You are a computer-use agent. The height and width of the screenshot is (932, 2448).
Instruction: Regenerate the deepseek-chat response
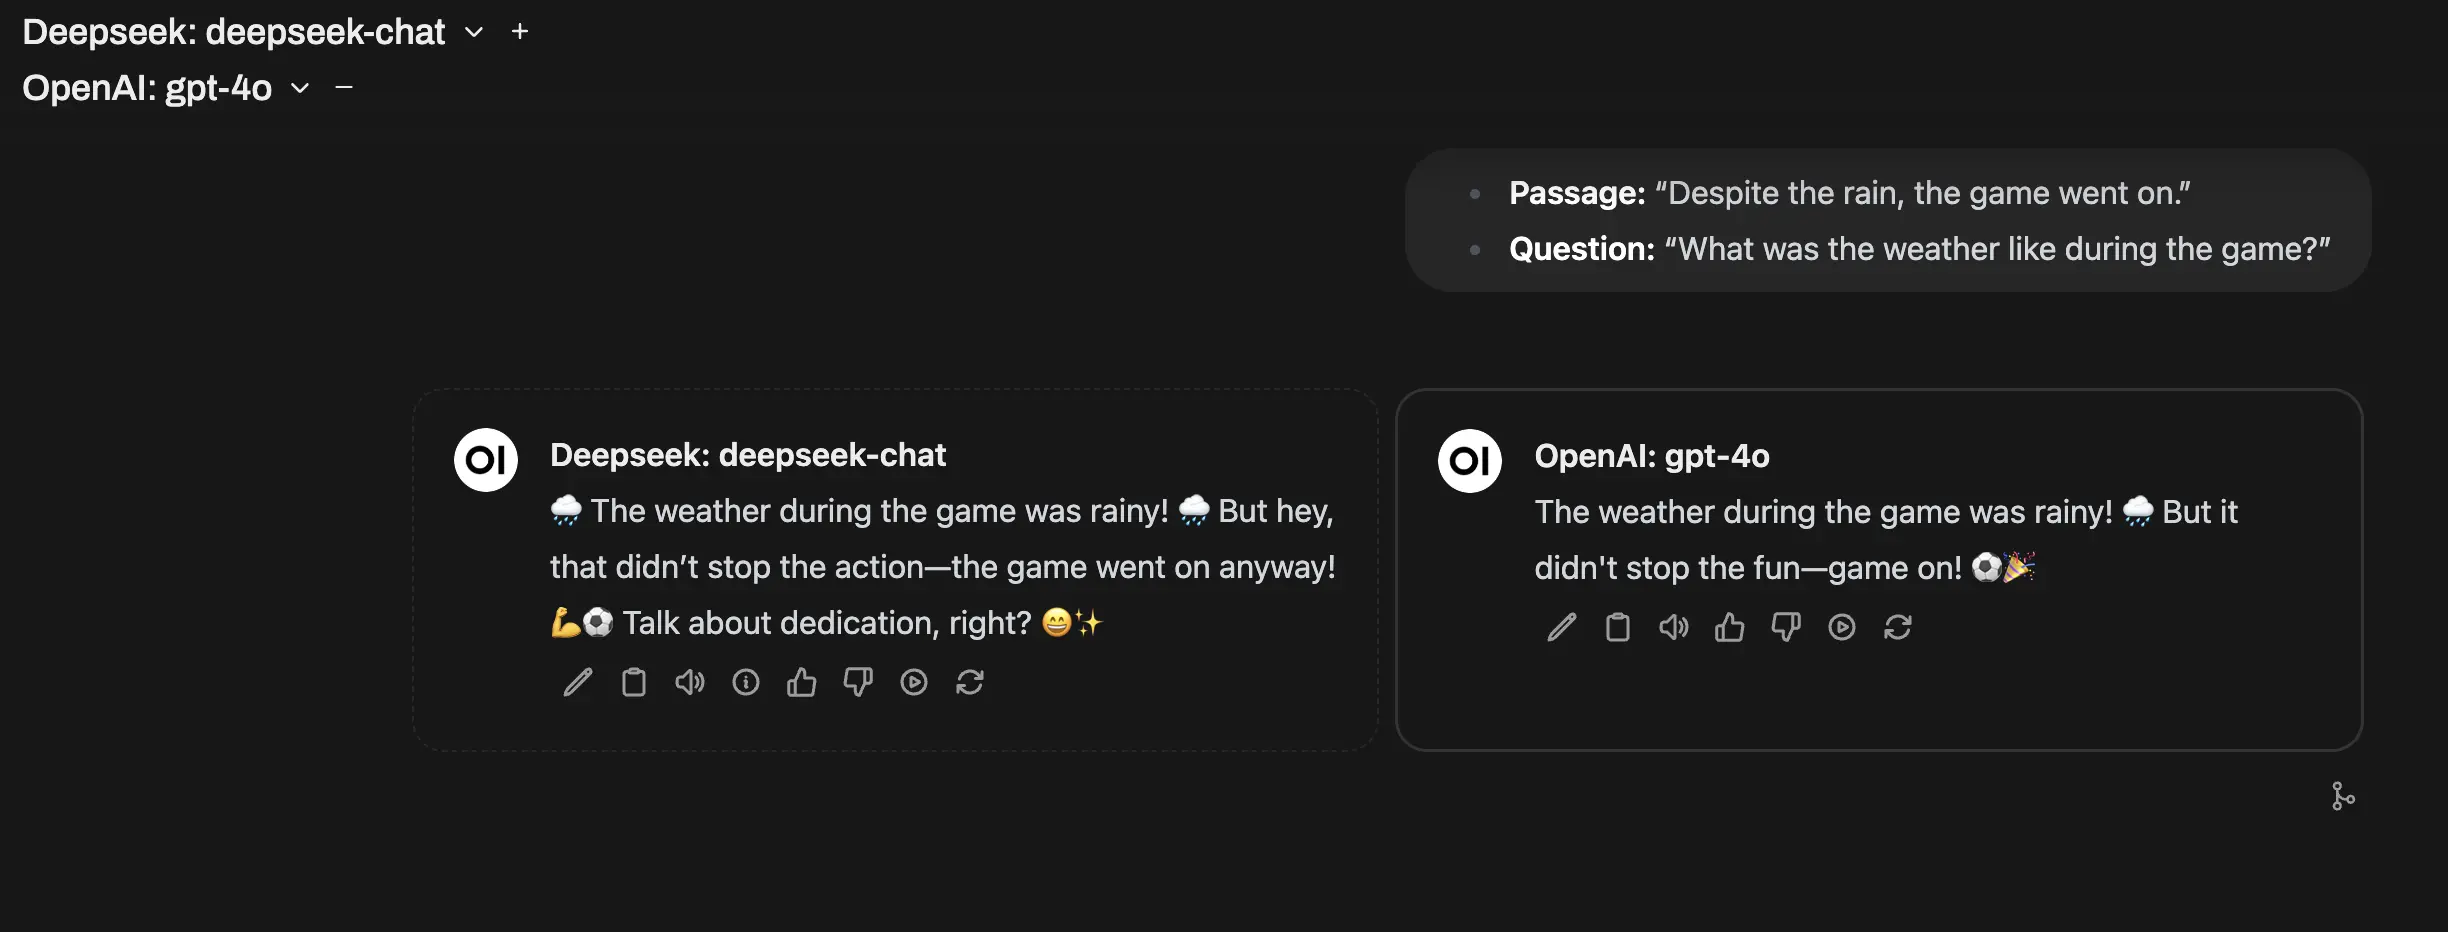click(970, 682)
